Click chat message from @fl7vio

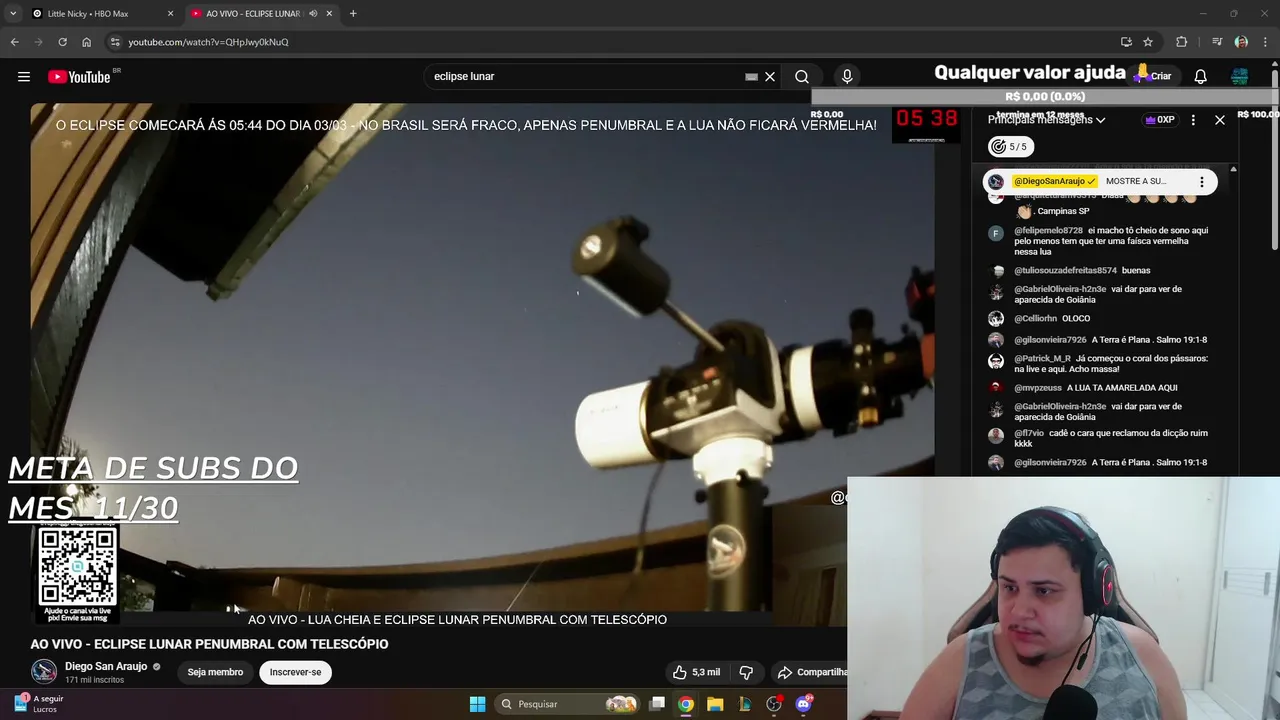[1099, 438]
